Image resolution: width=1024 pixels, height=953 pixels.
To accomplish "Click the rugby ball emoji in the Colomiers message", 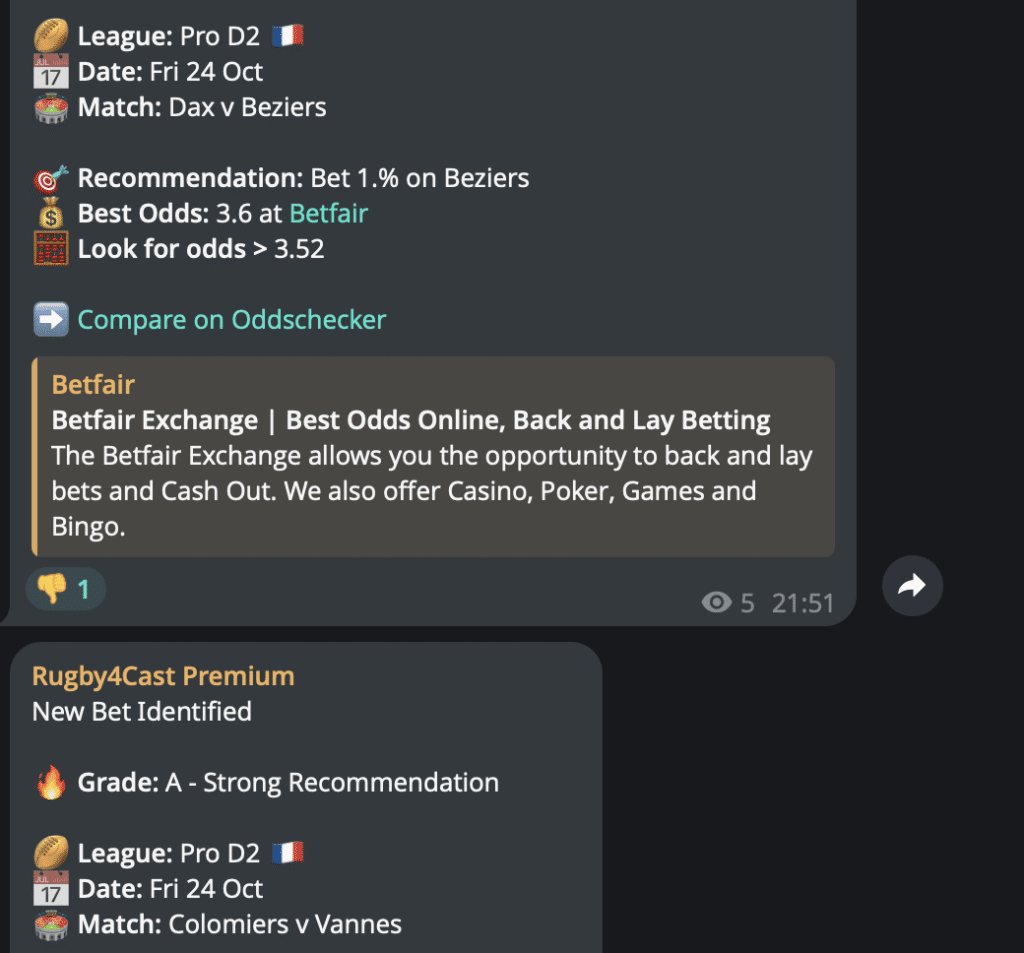I will click(50, 853).
